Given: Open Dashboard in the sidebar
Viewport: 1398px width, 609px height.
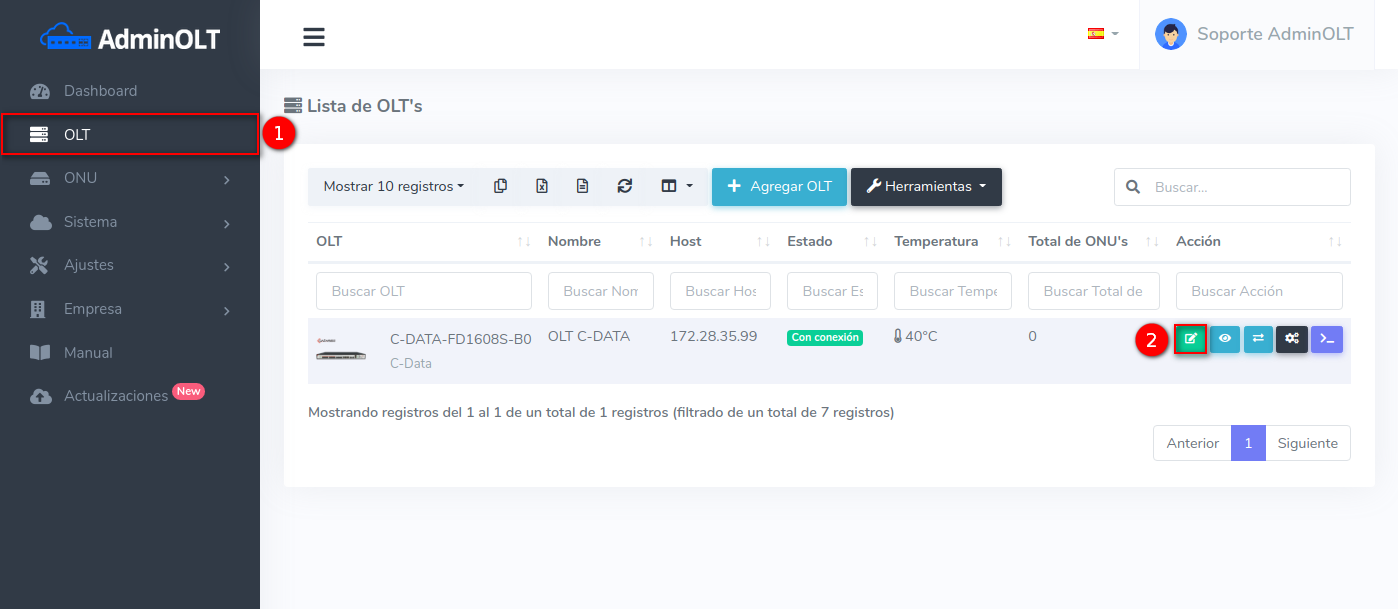Looking at the screenshot, I should [x=100, y=91].
